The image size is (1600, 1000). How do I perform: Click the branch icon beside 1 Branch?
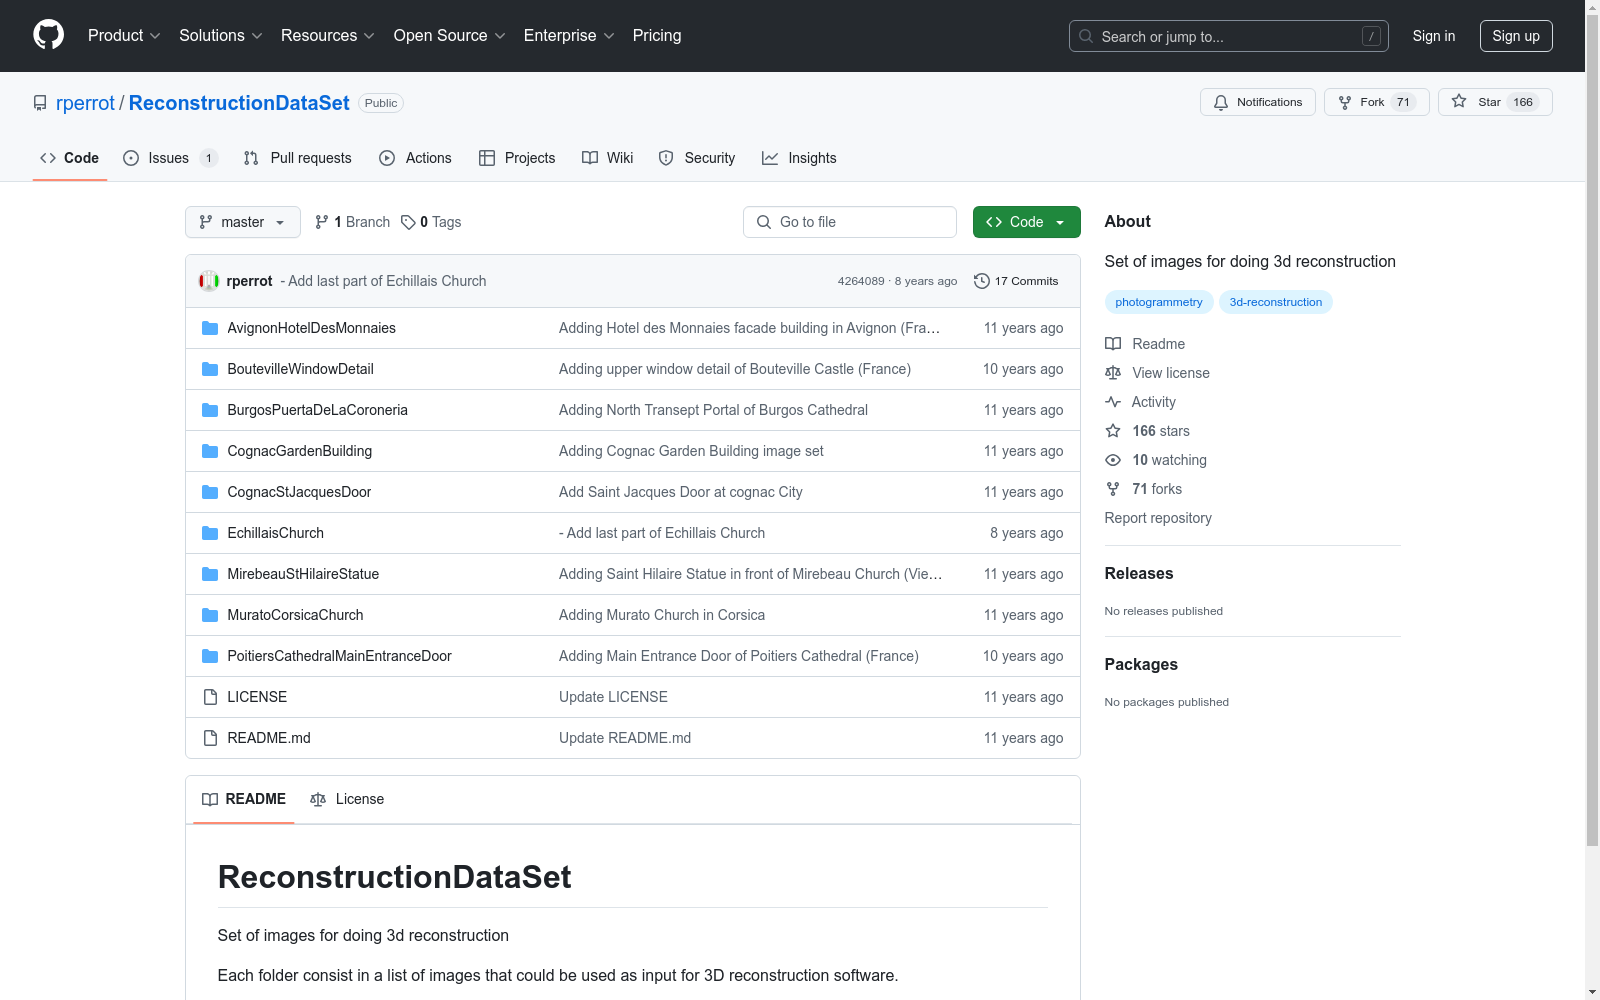[x=322, y=222]
